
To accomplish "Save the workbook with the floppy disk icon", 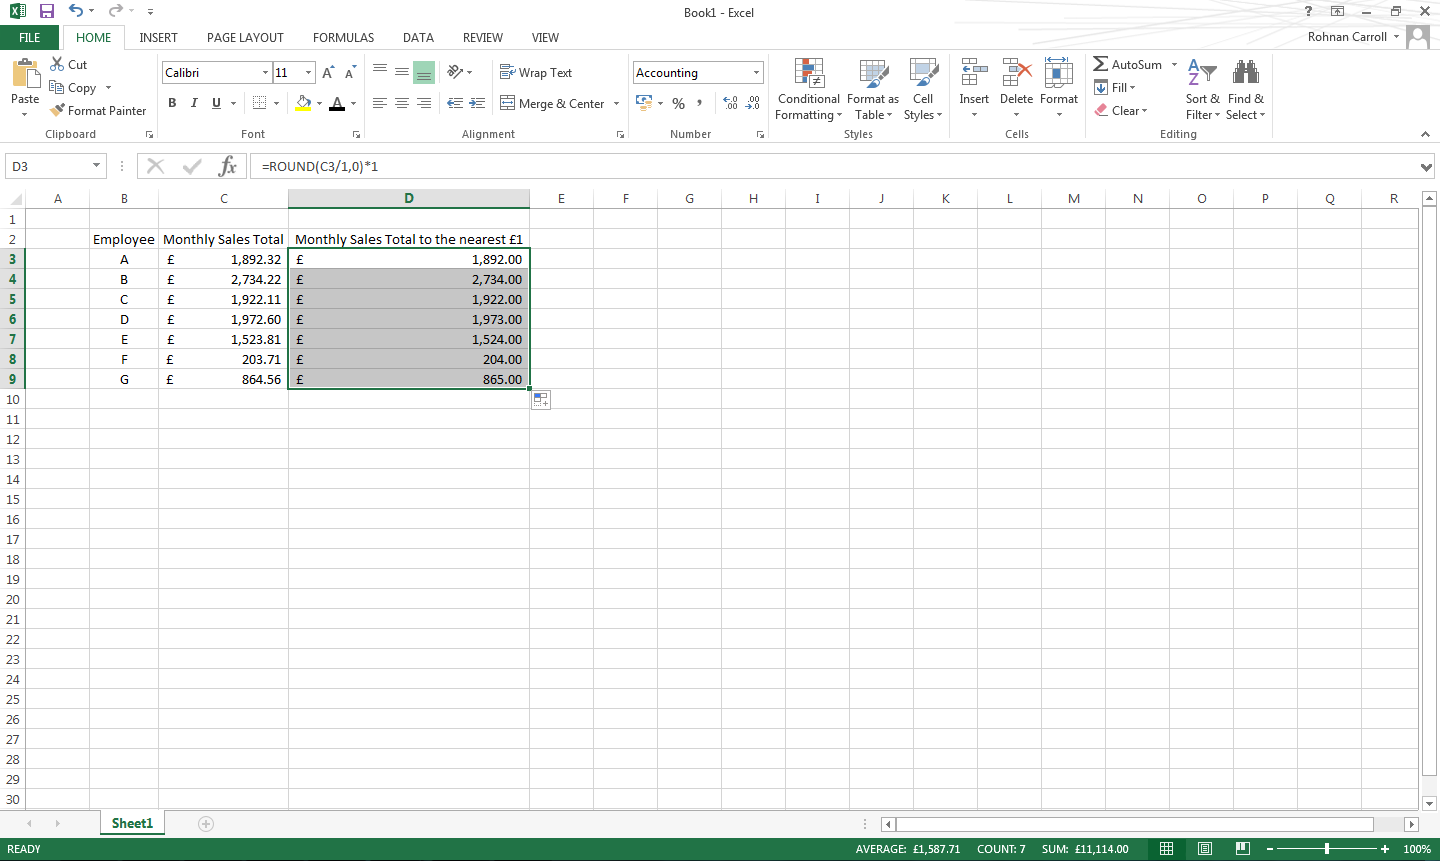I will tap(46, 11).
